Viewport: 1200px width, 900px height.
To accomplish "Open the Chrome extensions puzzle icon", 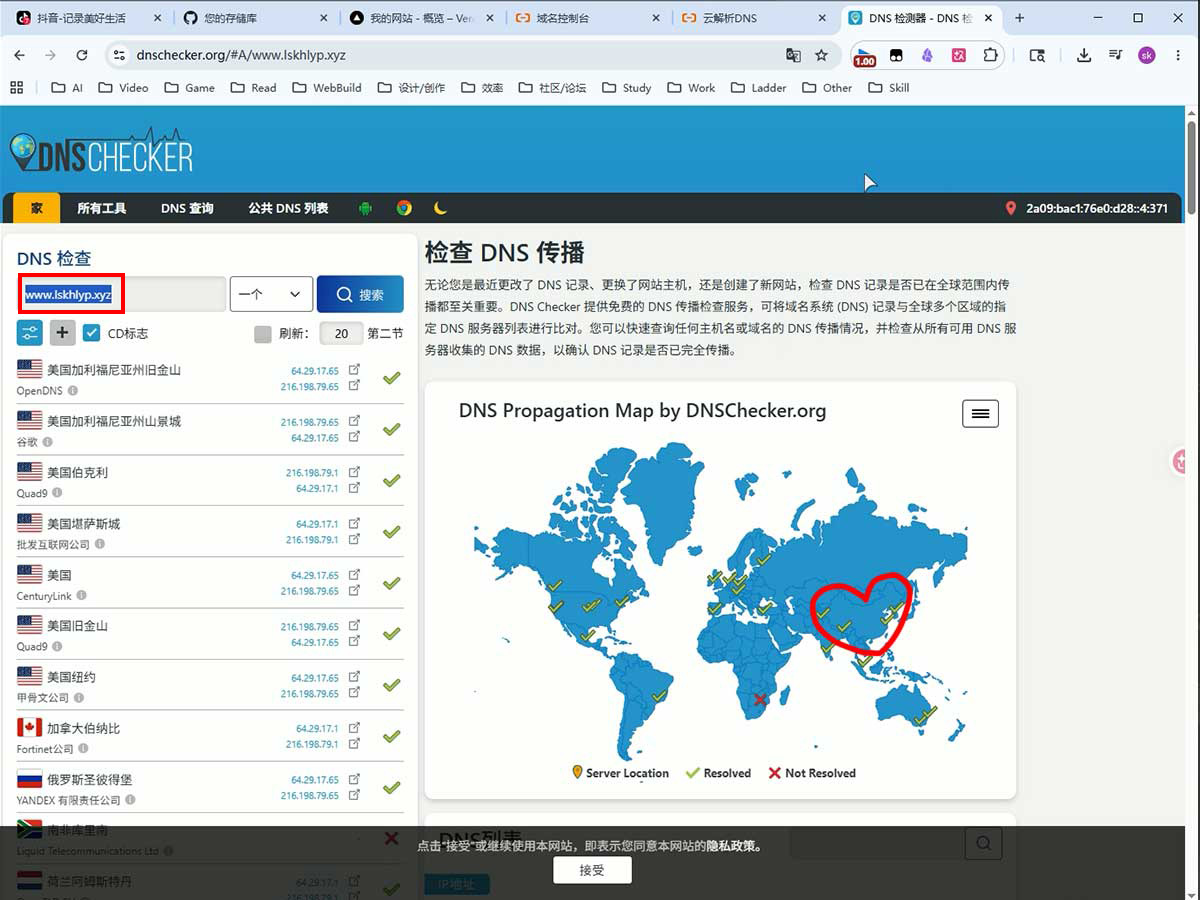I will pyautogui.click(x=990, y=56).
